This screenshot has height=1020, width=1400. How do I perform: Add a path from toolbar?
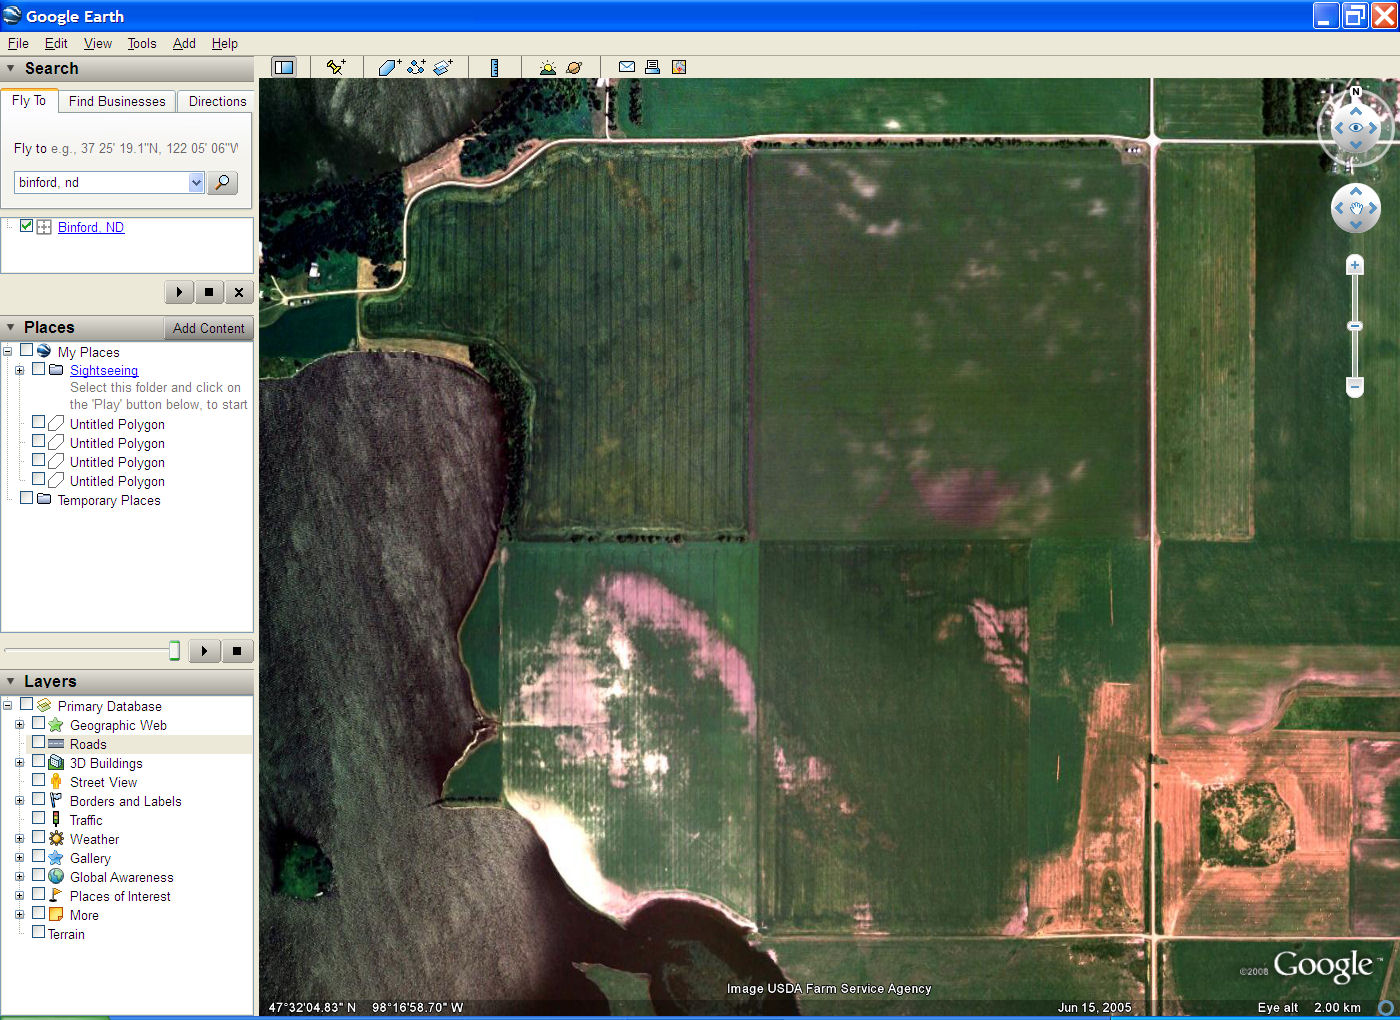coord(416,67)
